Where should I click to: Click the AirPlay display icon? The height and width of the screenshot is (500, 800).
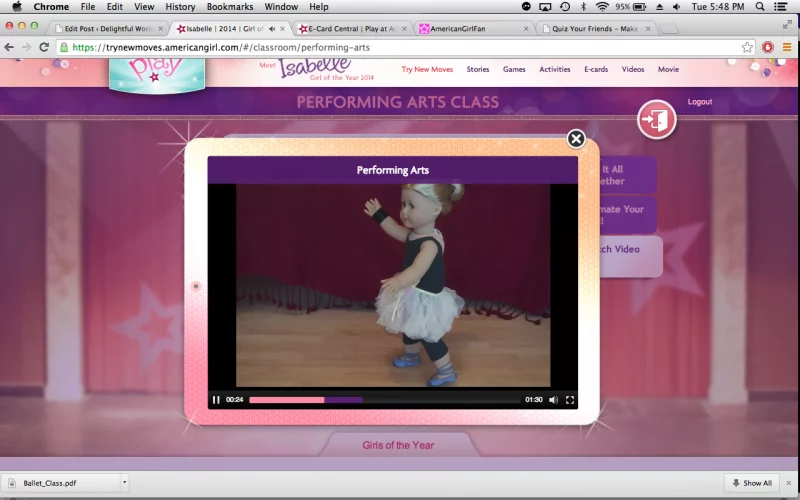point(545,7)
